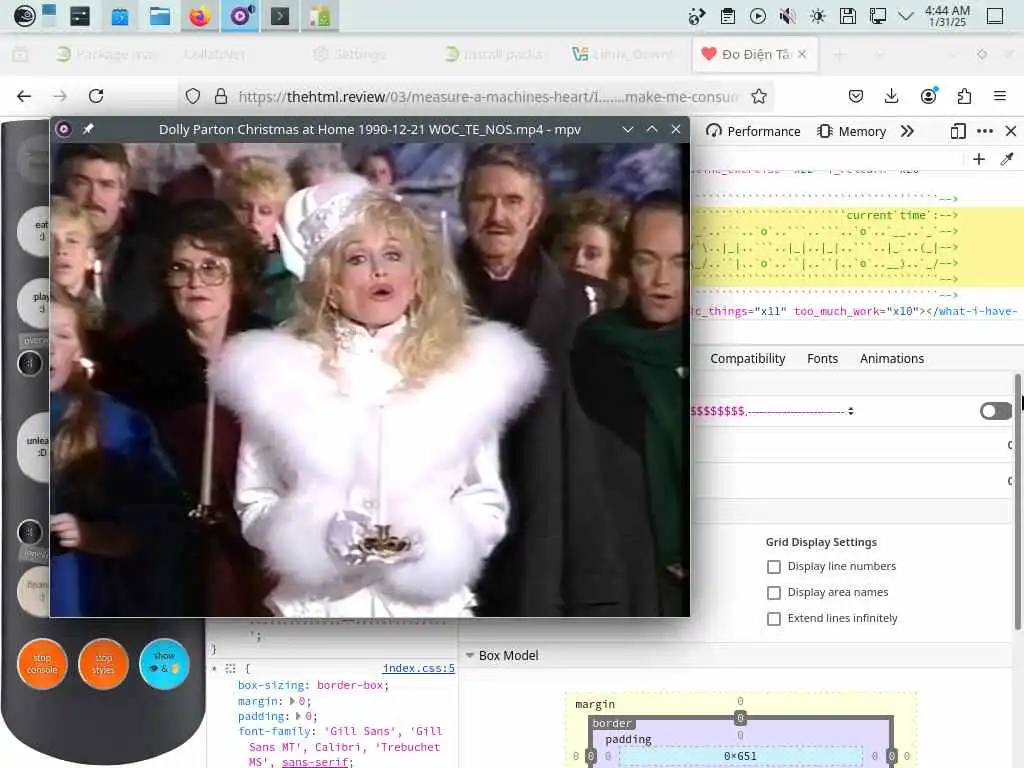Click the mpv video playback area

click(370, 379)
